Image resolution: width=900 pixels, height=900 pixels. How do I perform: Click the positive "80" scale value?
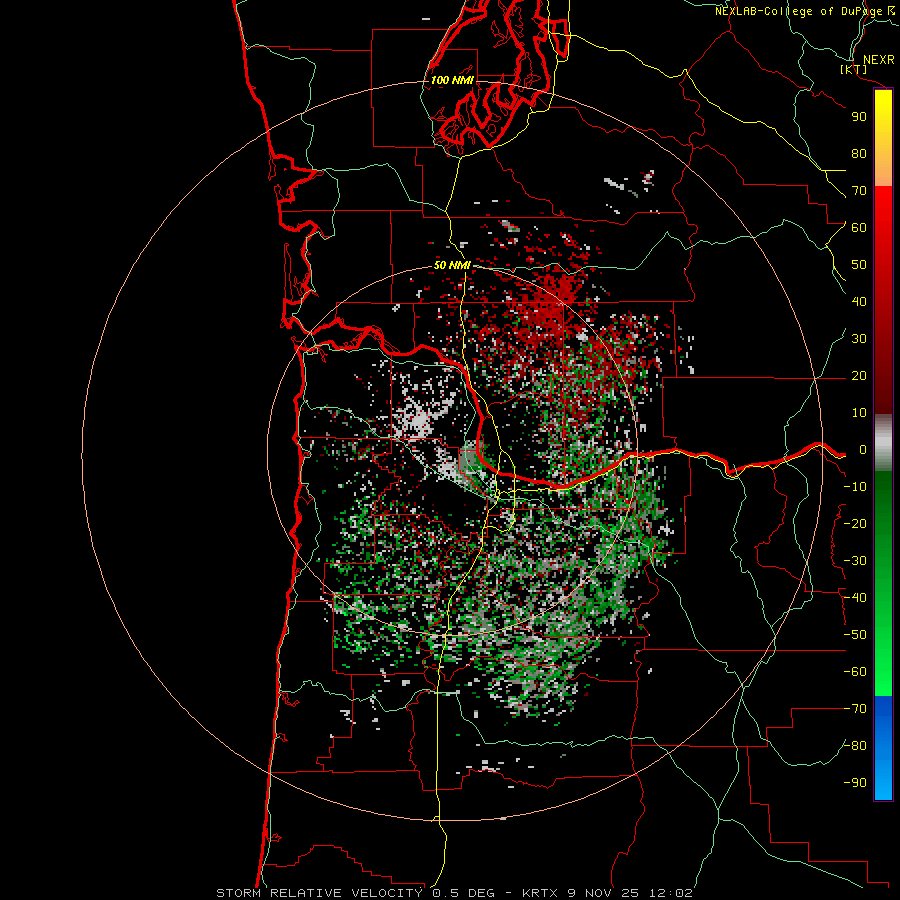tap(859, 154)
